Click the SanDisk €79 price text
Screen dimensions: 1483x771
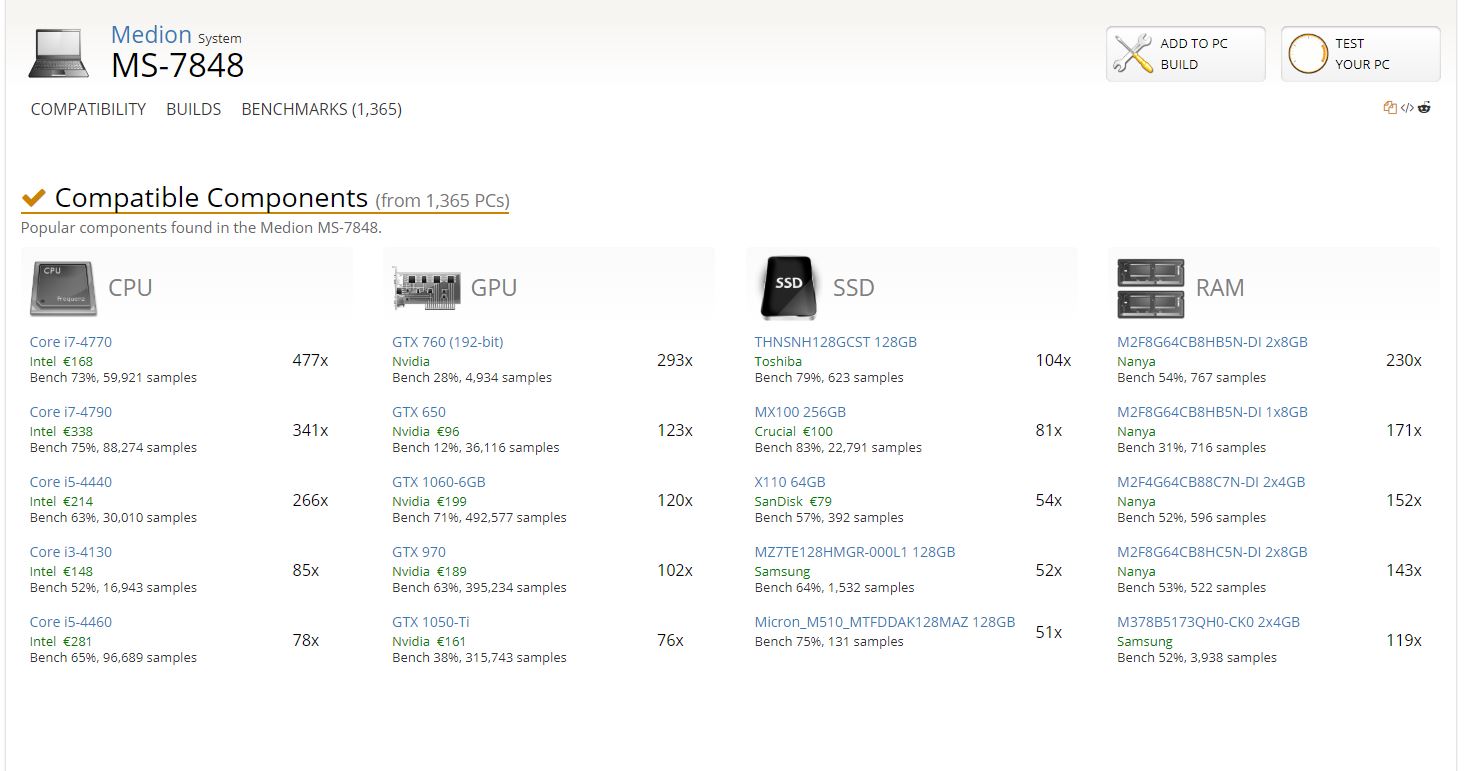click(793, 501)
